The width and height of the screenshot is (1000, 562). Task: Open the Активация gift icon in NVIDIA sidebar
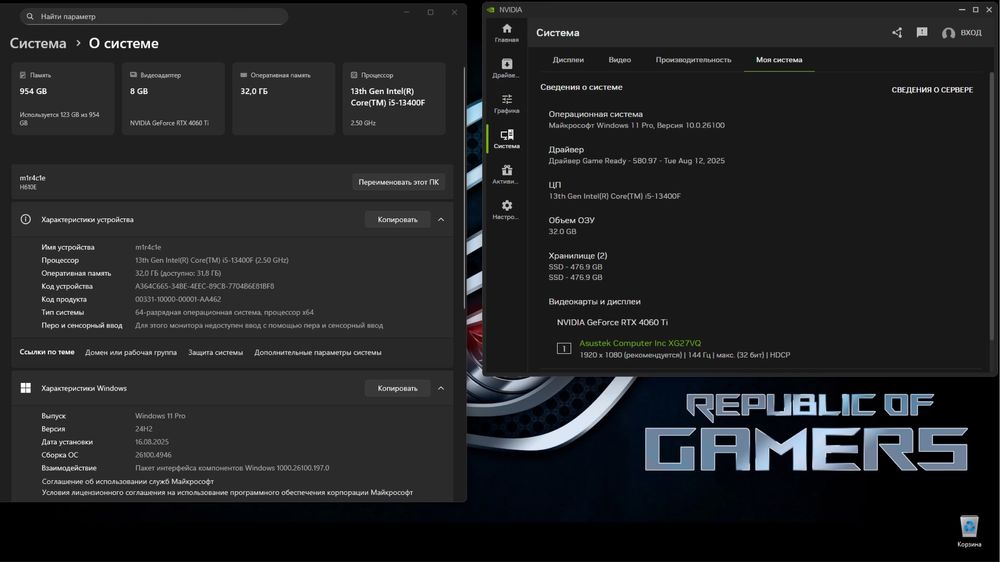coord(506,170)
